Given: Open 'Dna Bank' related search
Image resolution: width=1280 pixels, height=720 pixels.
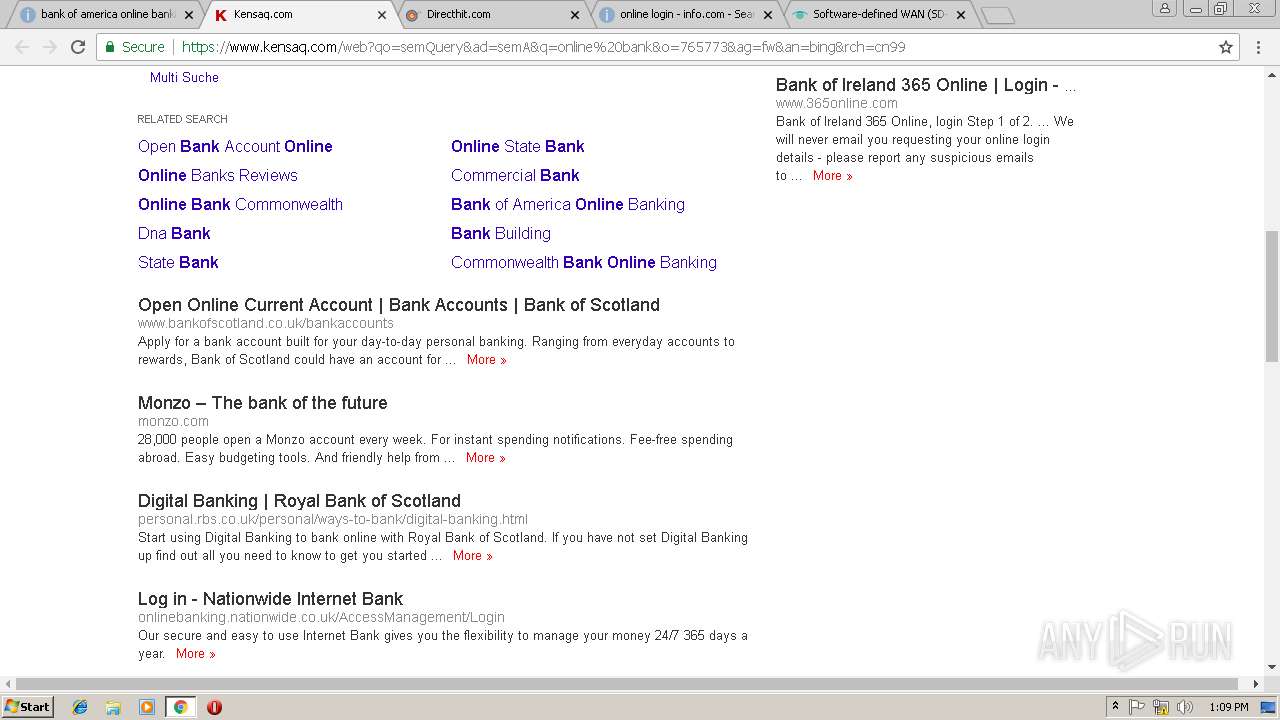Looking at the screenshot, I should click(x=174, y=233).
